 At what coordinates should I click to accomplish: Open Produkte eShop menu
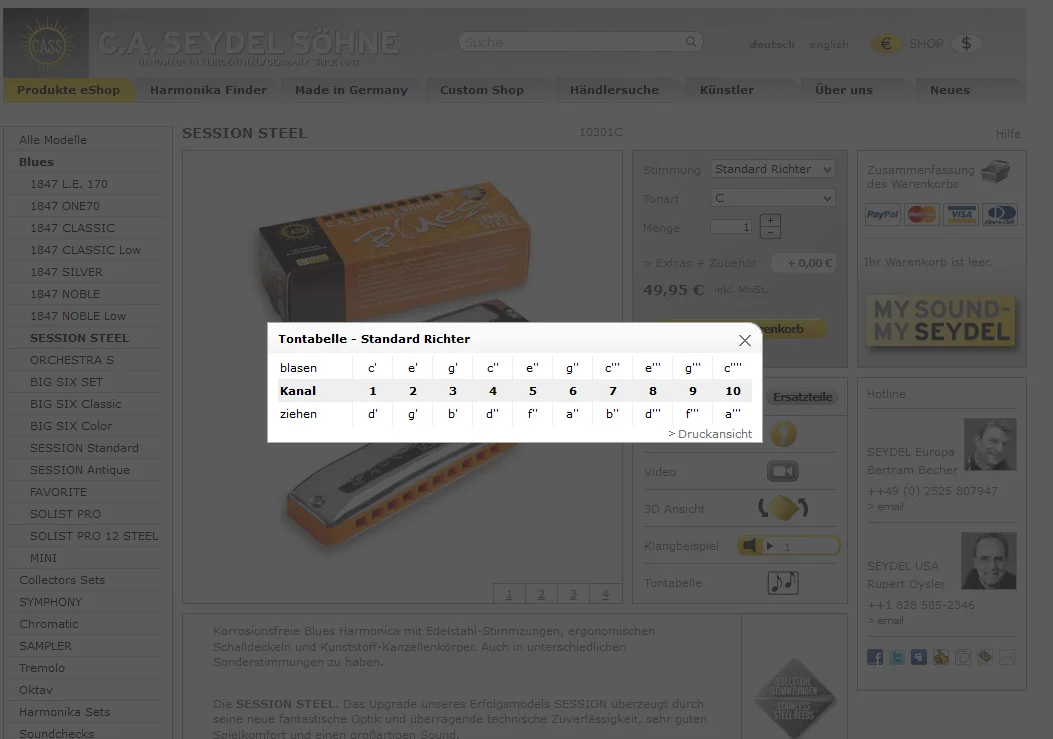(68, 90)
